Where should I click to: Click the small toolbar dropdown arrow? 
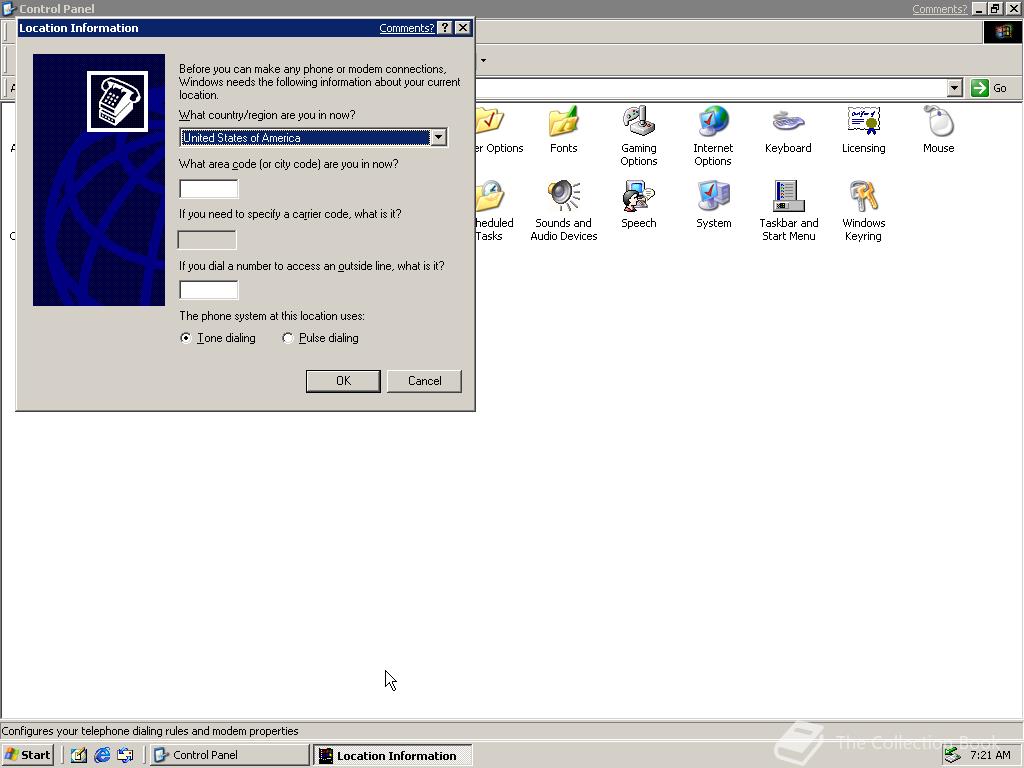click(483, 61)
